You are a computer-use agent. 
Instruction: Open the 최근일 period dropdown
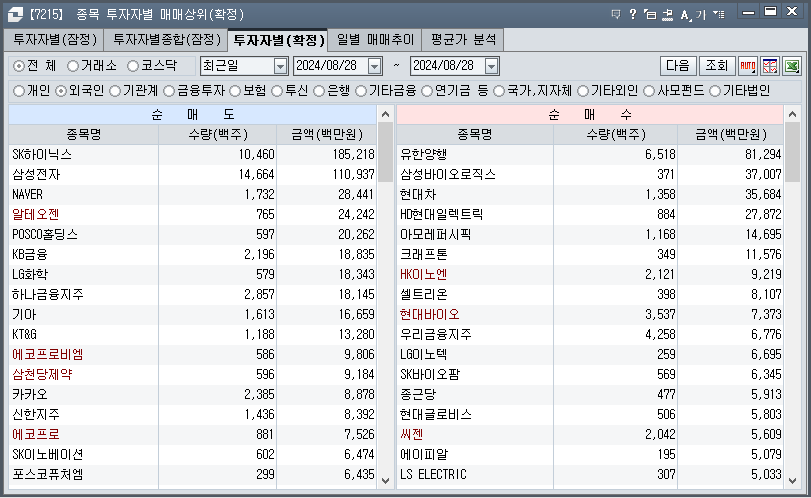280,66
